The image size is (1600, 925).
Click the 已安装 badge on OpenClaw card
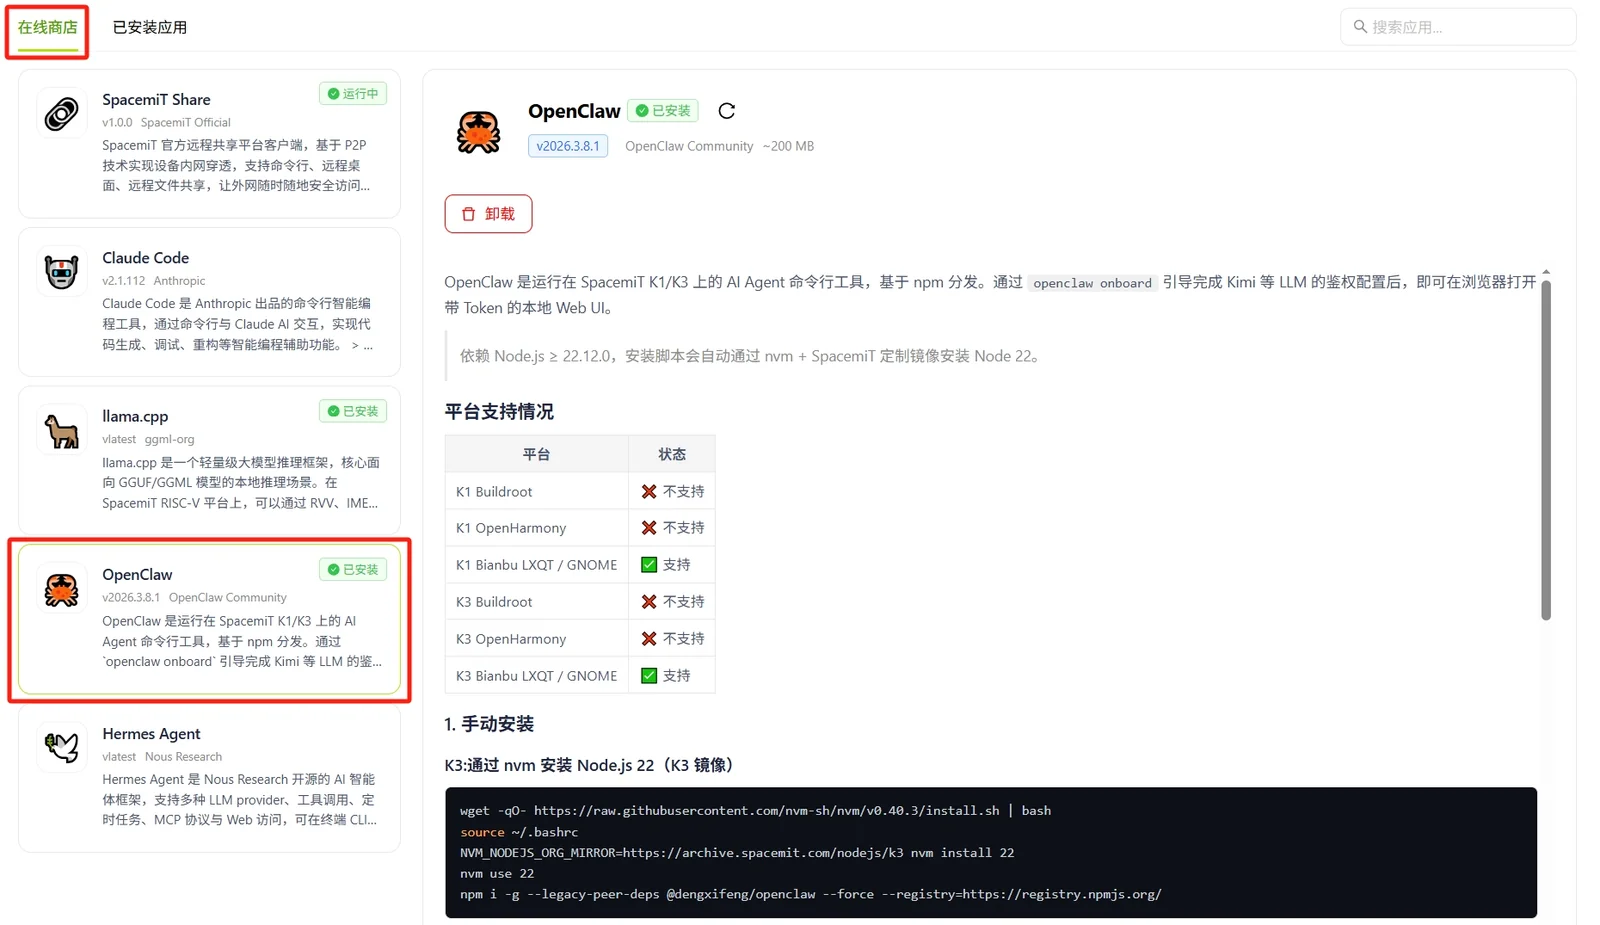pyautogui.click(x=353, y=569)
